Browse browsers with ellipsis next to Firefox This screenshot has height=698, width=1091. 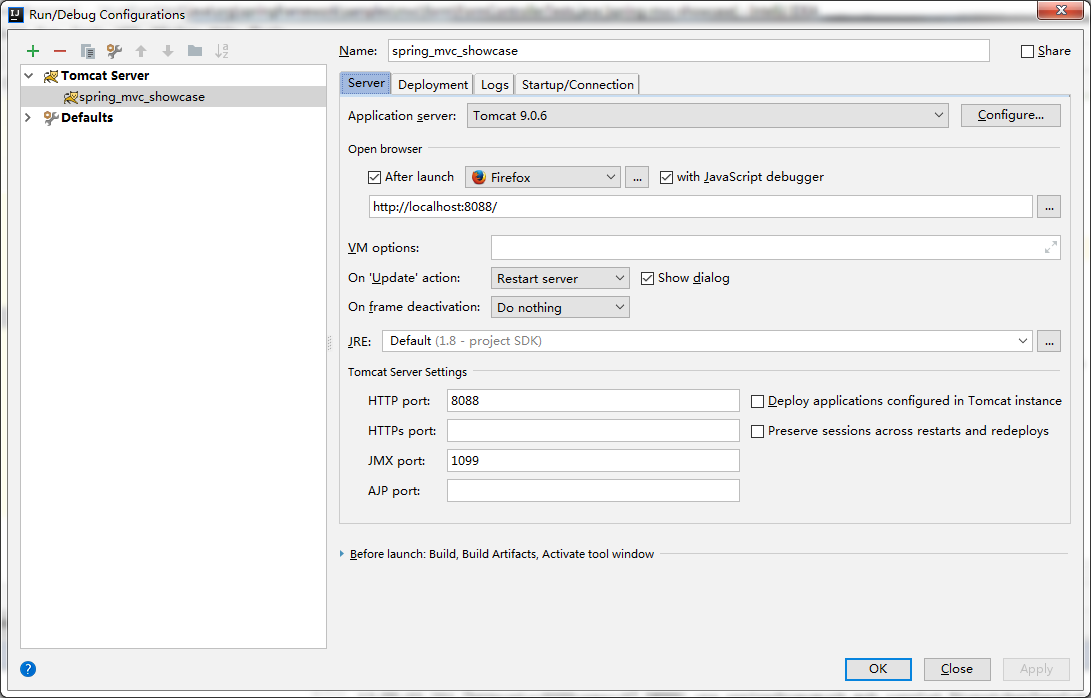point(637,177)
